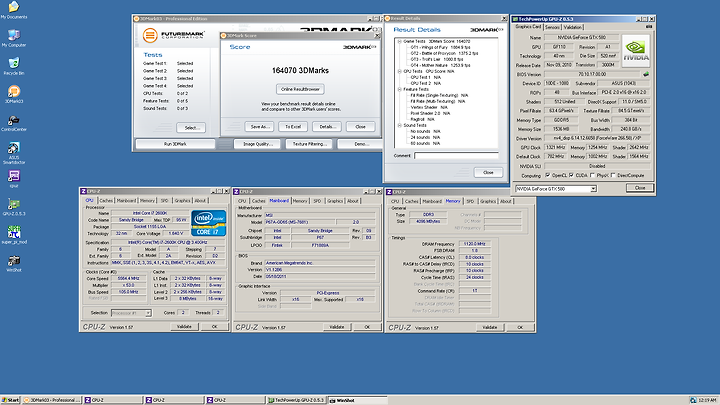Click Details button in Score dialog
This screenshot has width=720, height=405.
[327, 127]
